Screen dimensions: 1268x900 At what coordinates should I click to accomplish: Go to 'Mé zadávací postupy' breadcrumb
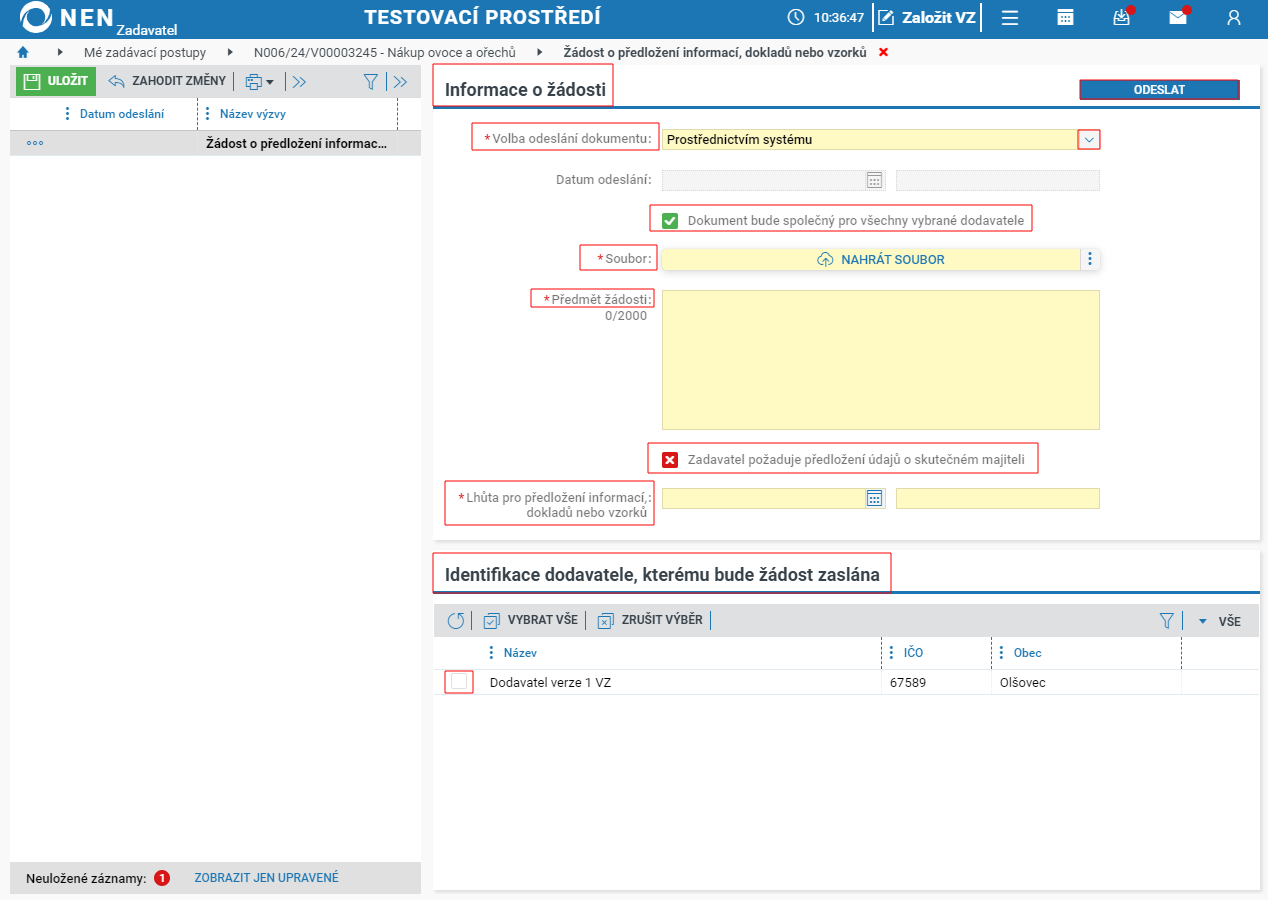coord(144,52)
